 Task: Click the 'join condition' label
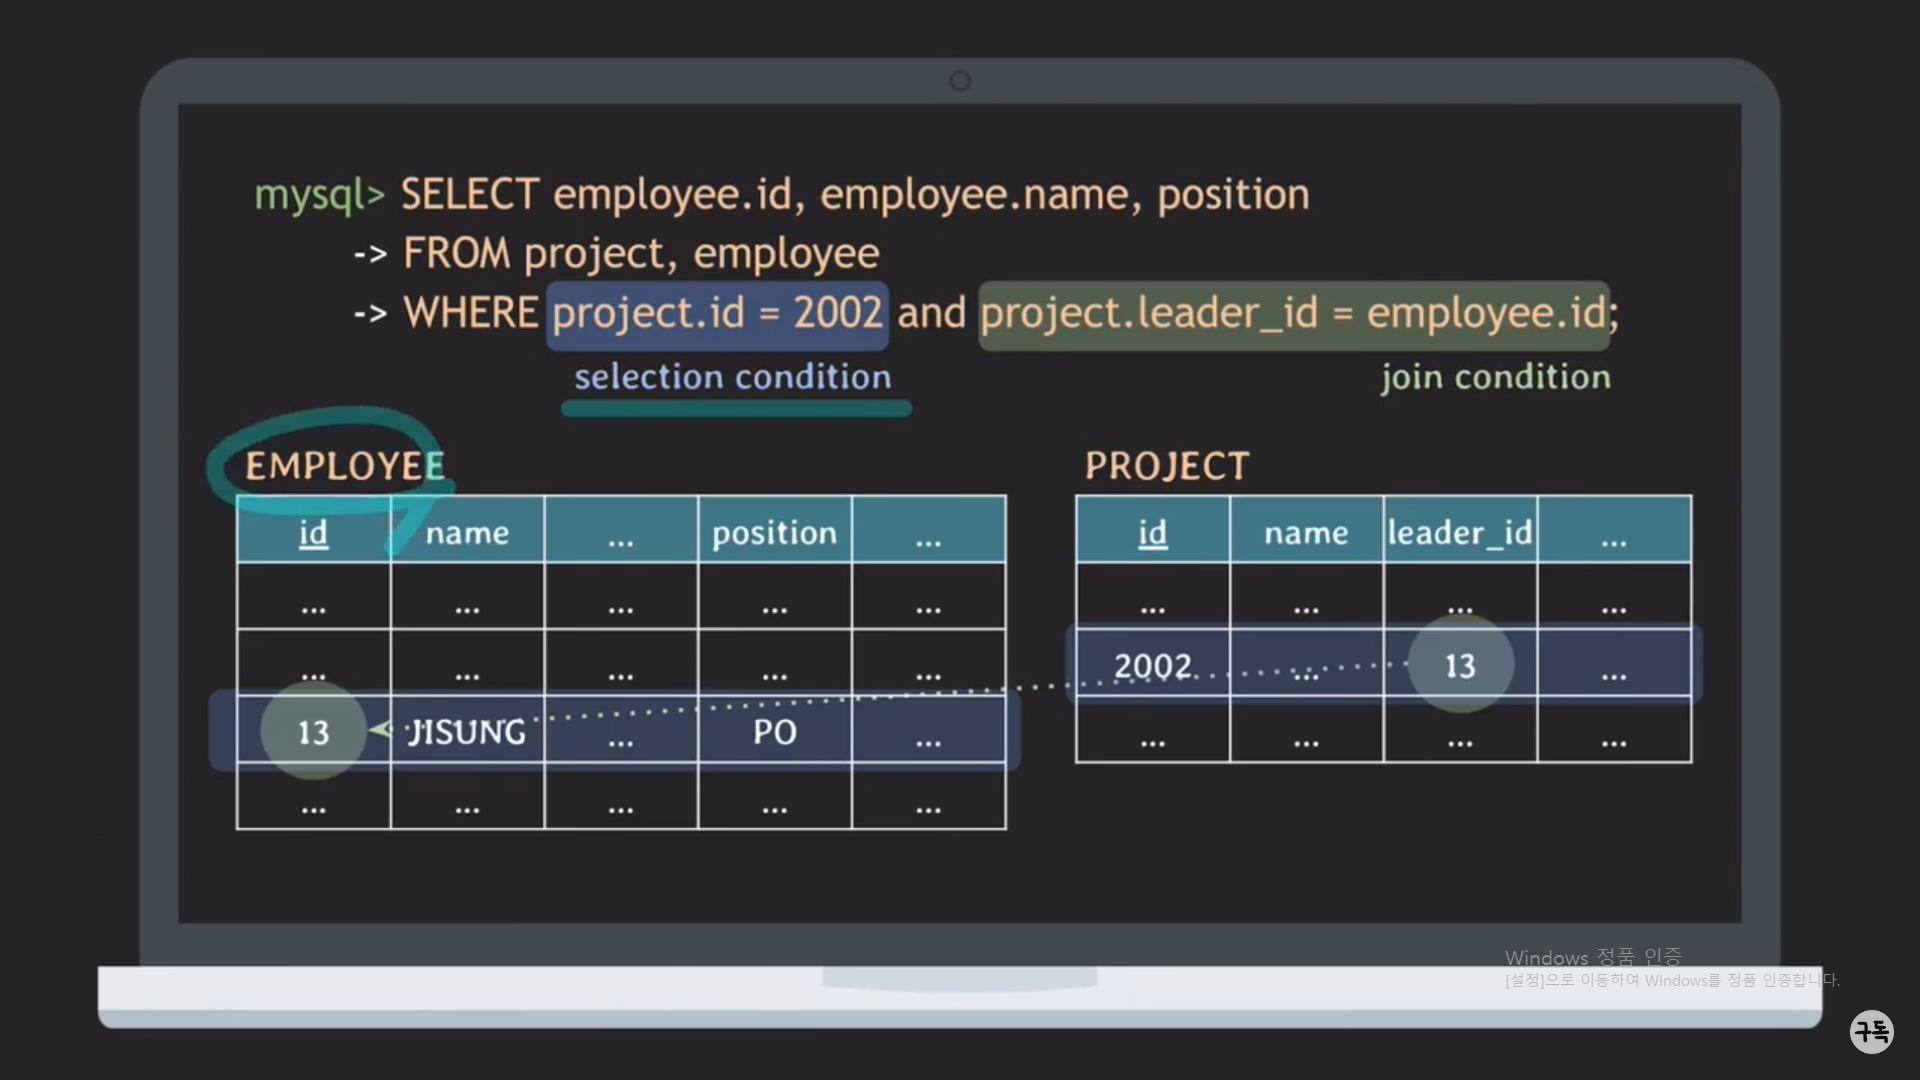tap(1496, 377)
